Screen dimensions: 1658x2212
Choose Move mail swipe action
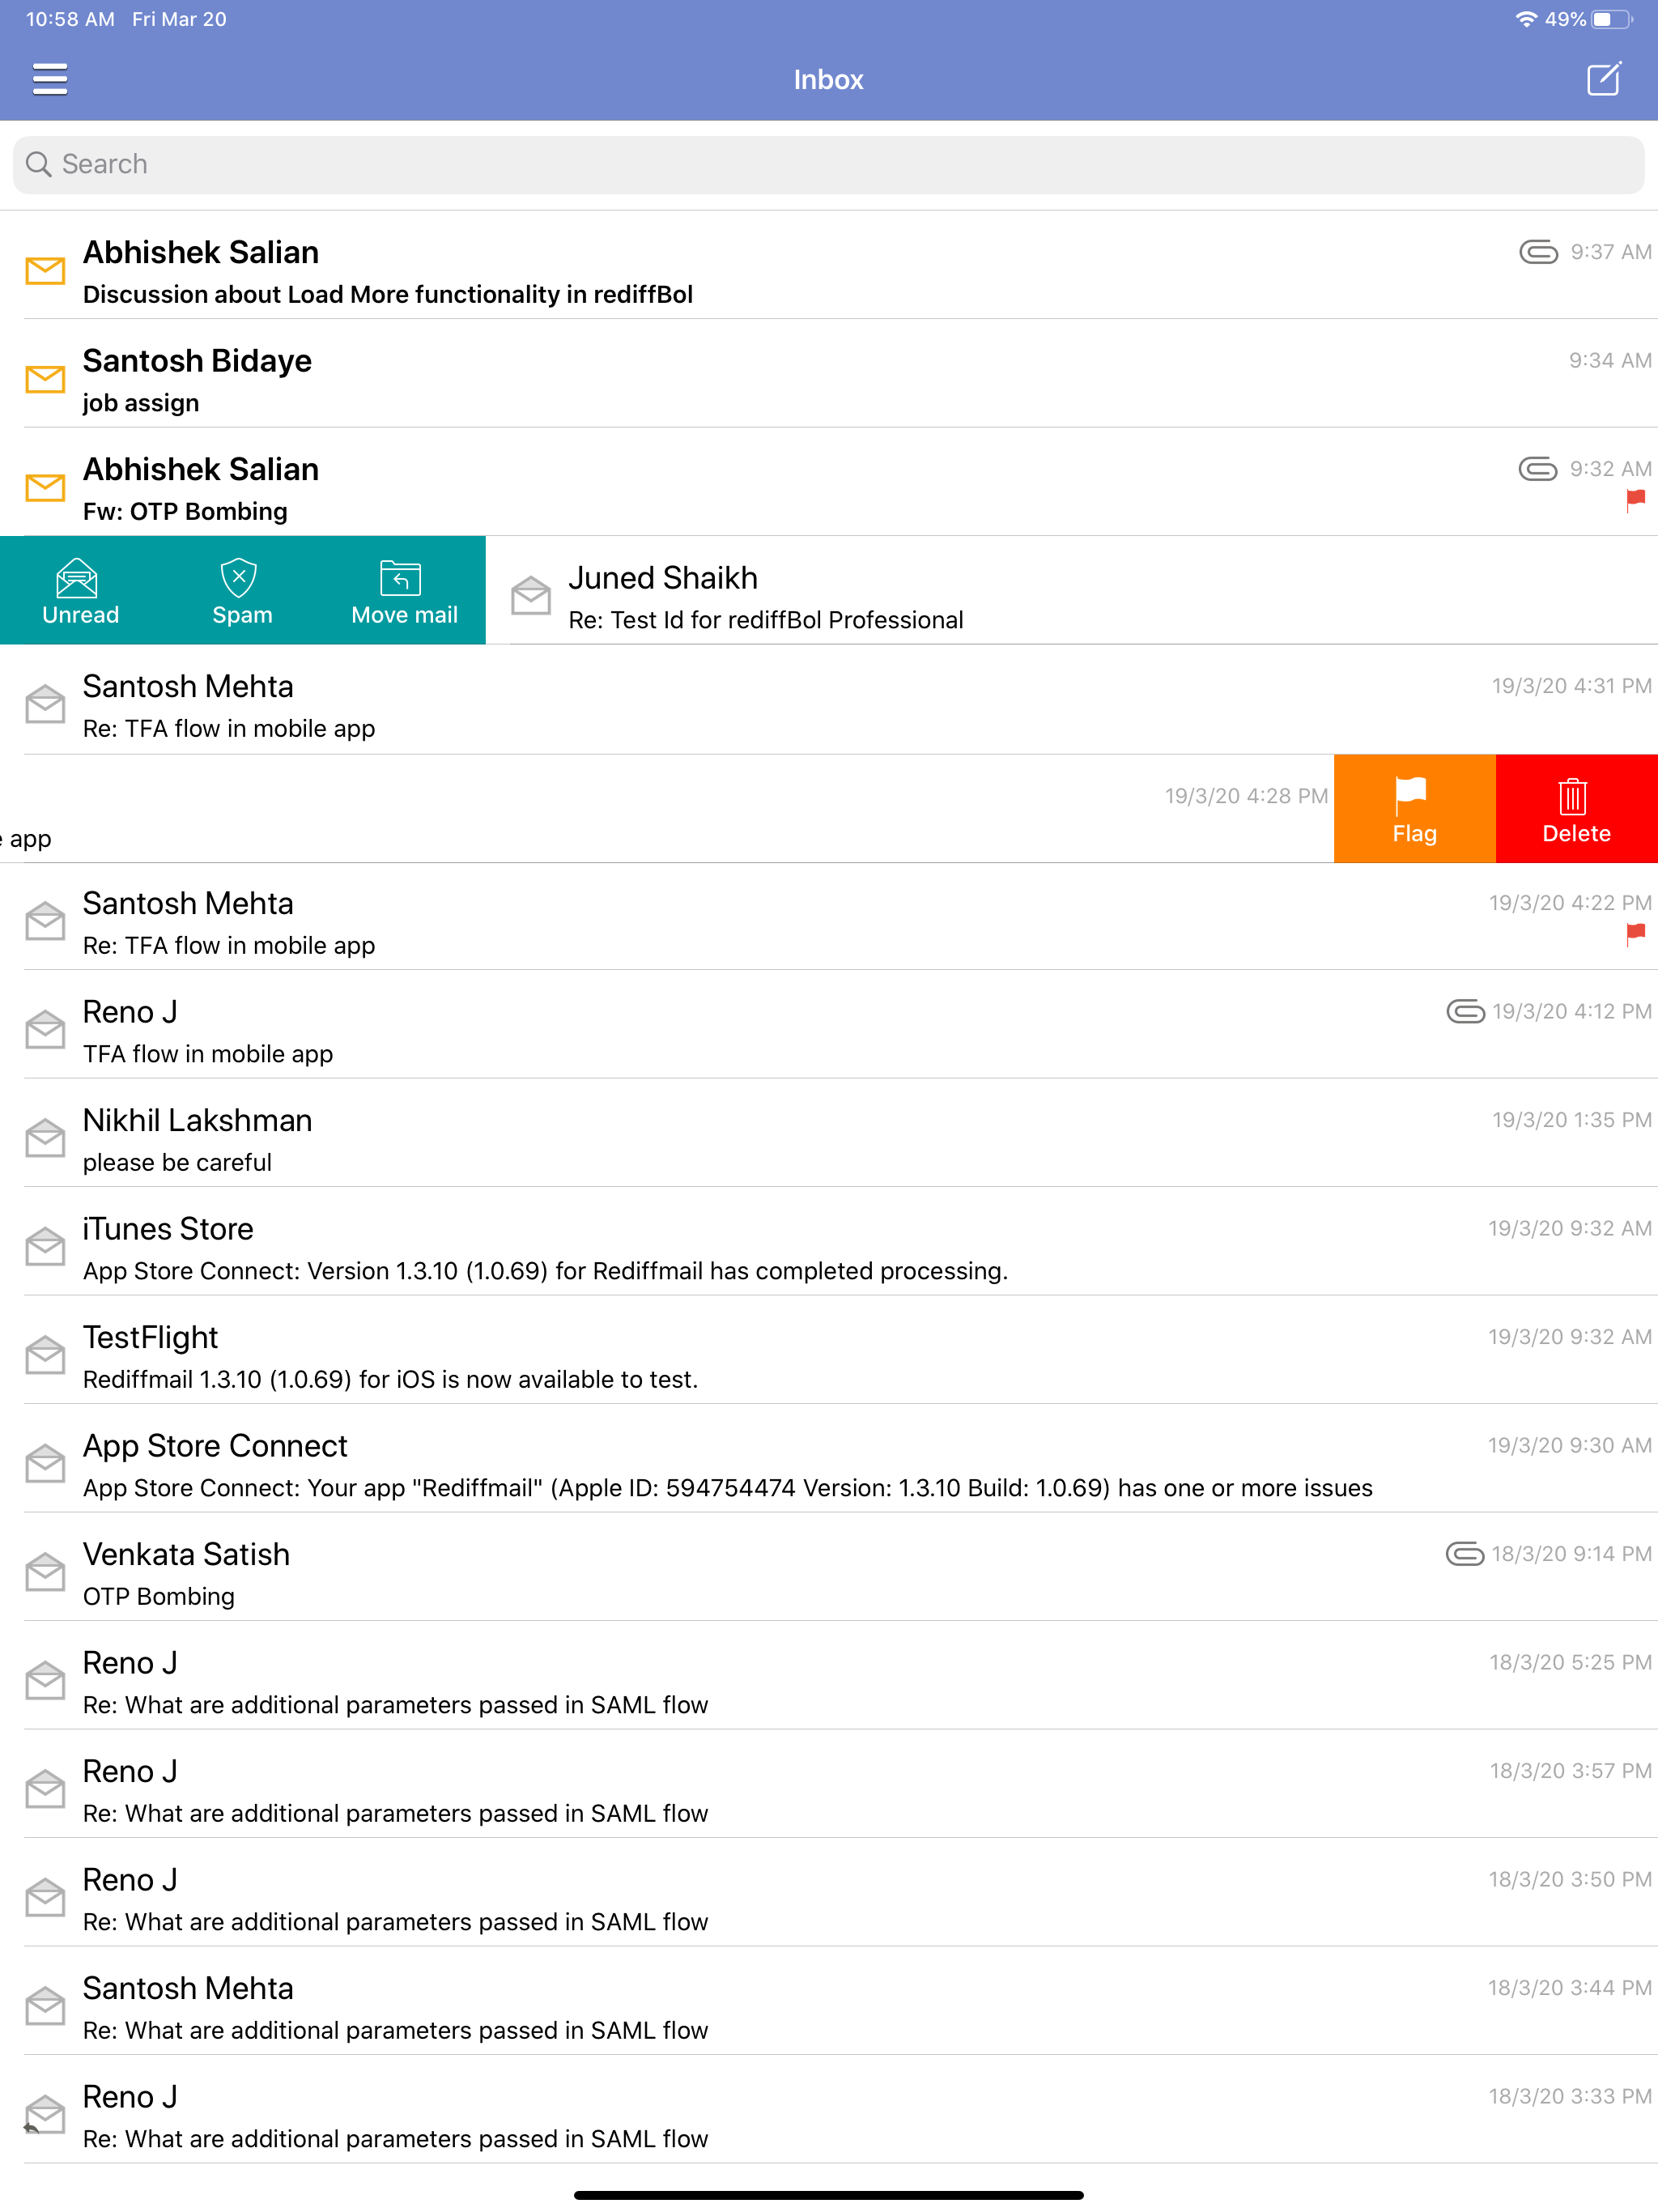tap(404, 591)
